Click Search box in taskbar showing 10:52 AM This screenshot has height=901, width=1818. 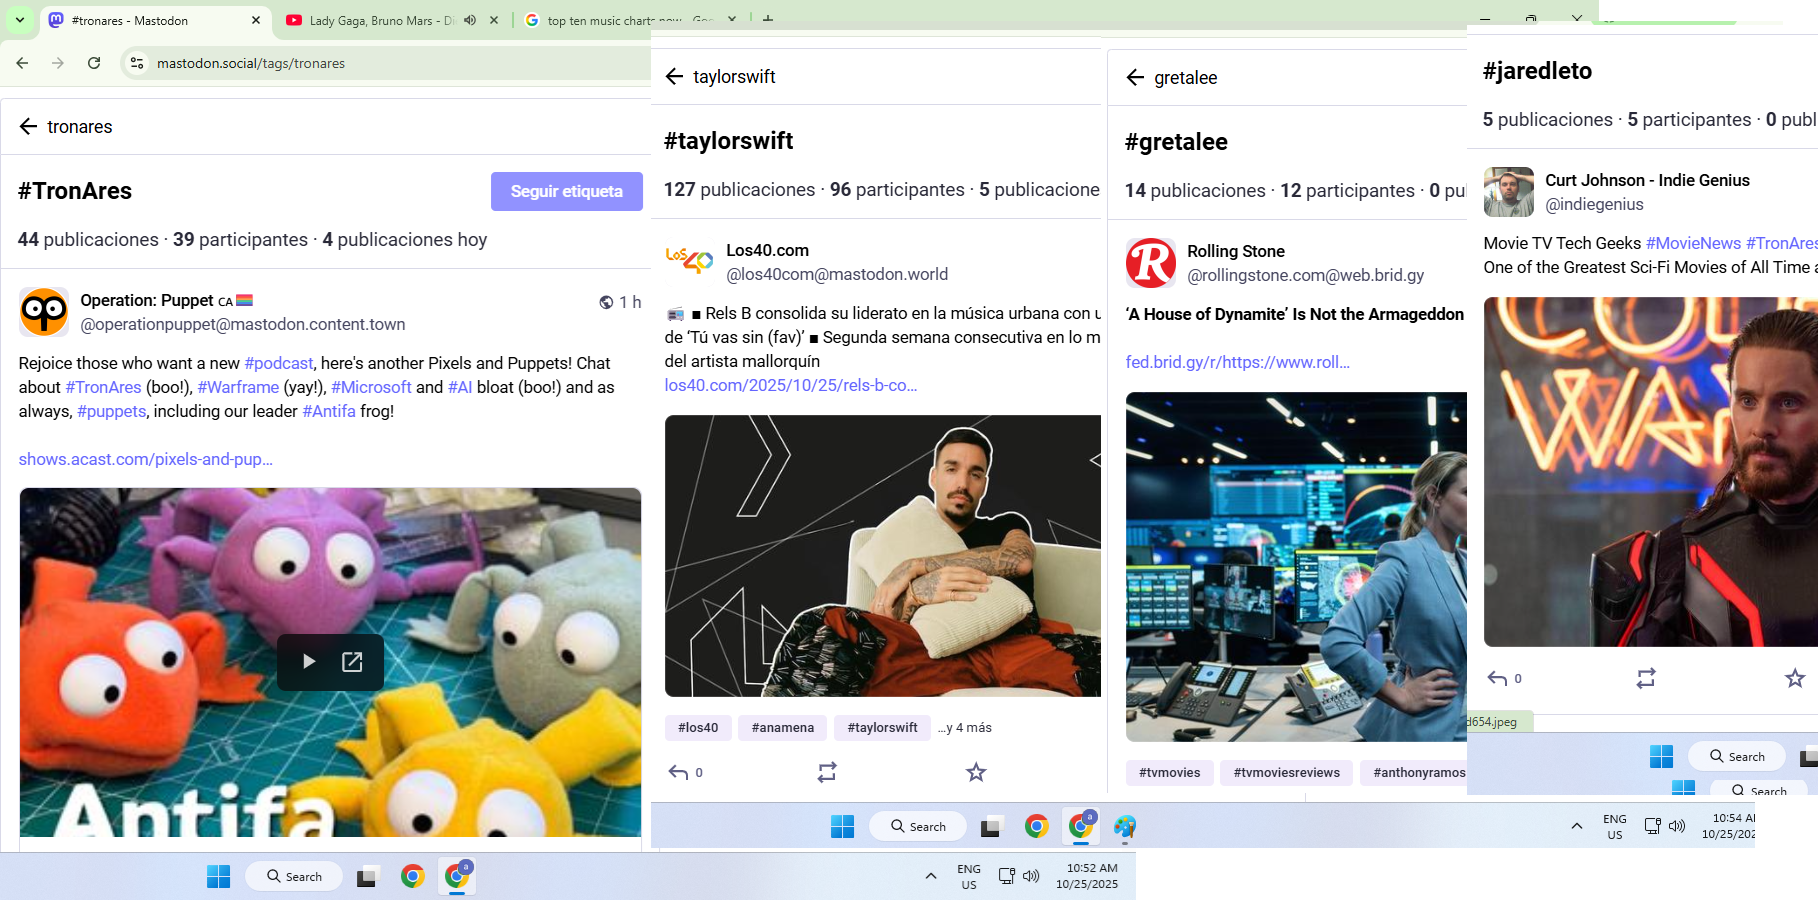(295, 877)
